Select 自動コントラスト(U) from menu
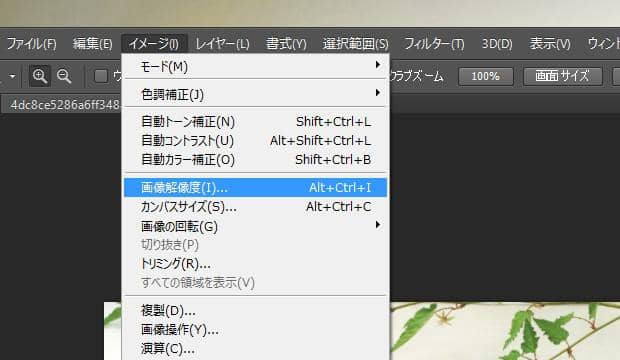 pyautogui.click(x=255, y=140)
